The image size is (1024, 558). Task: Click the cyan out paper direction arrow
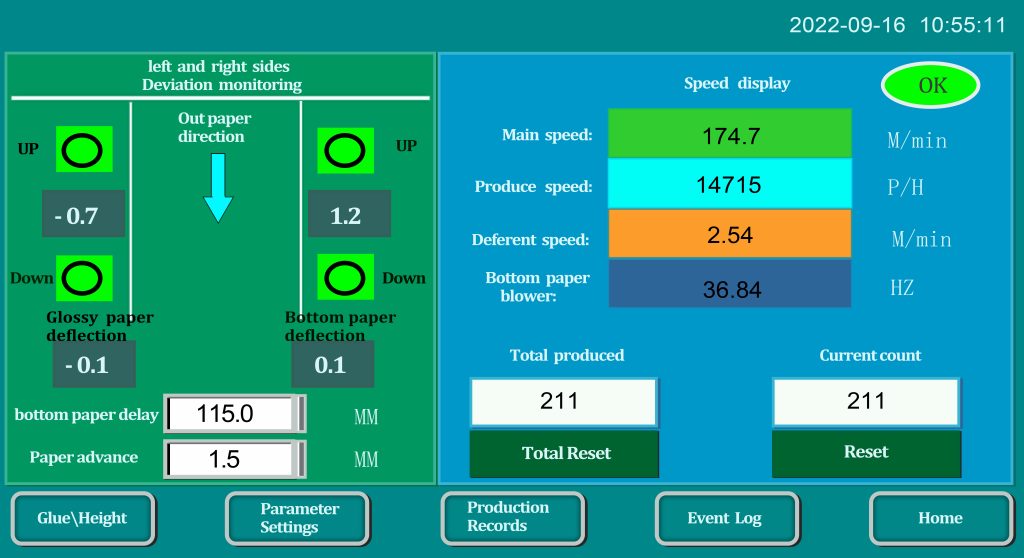coord(217,187)
